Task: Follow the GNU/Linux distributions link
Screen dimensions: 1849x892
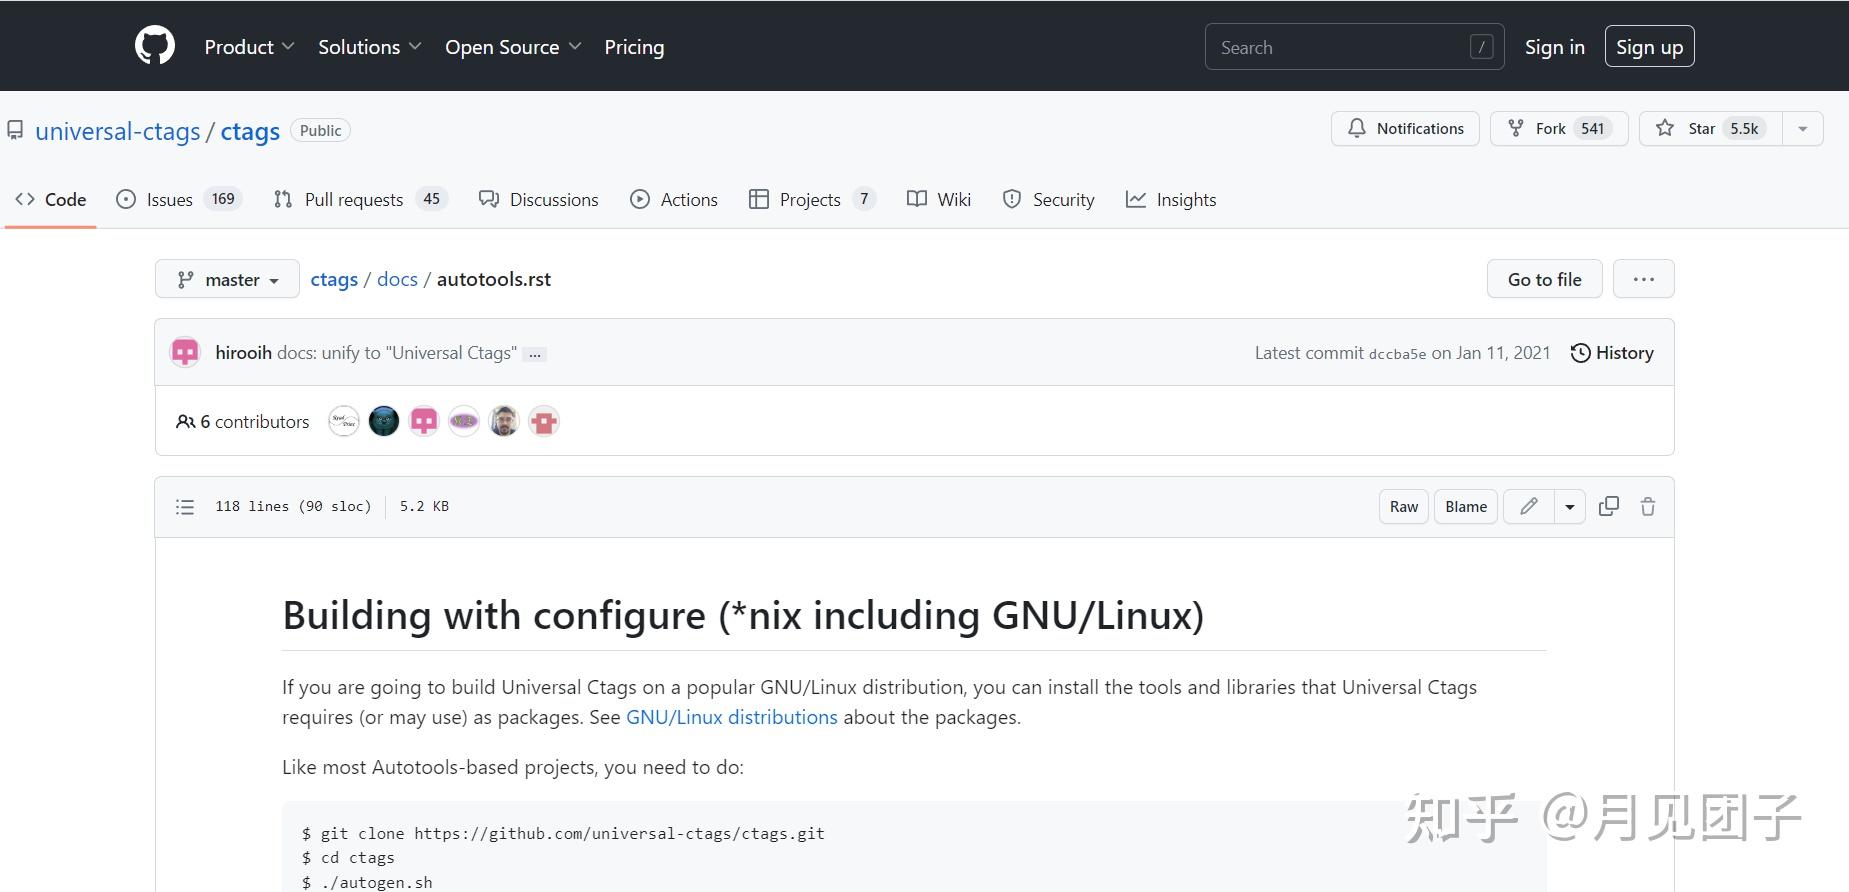Action: [731, 717]
